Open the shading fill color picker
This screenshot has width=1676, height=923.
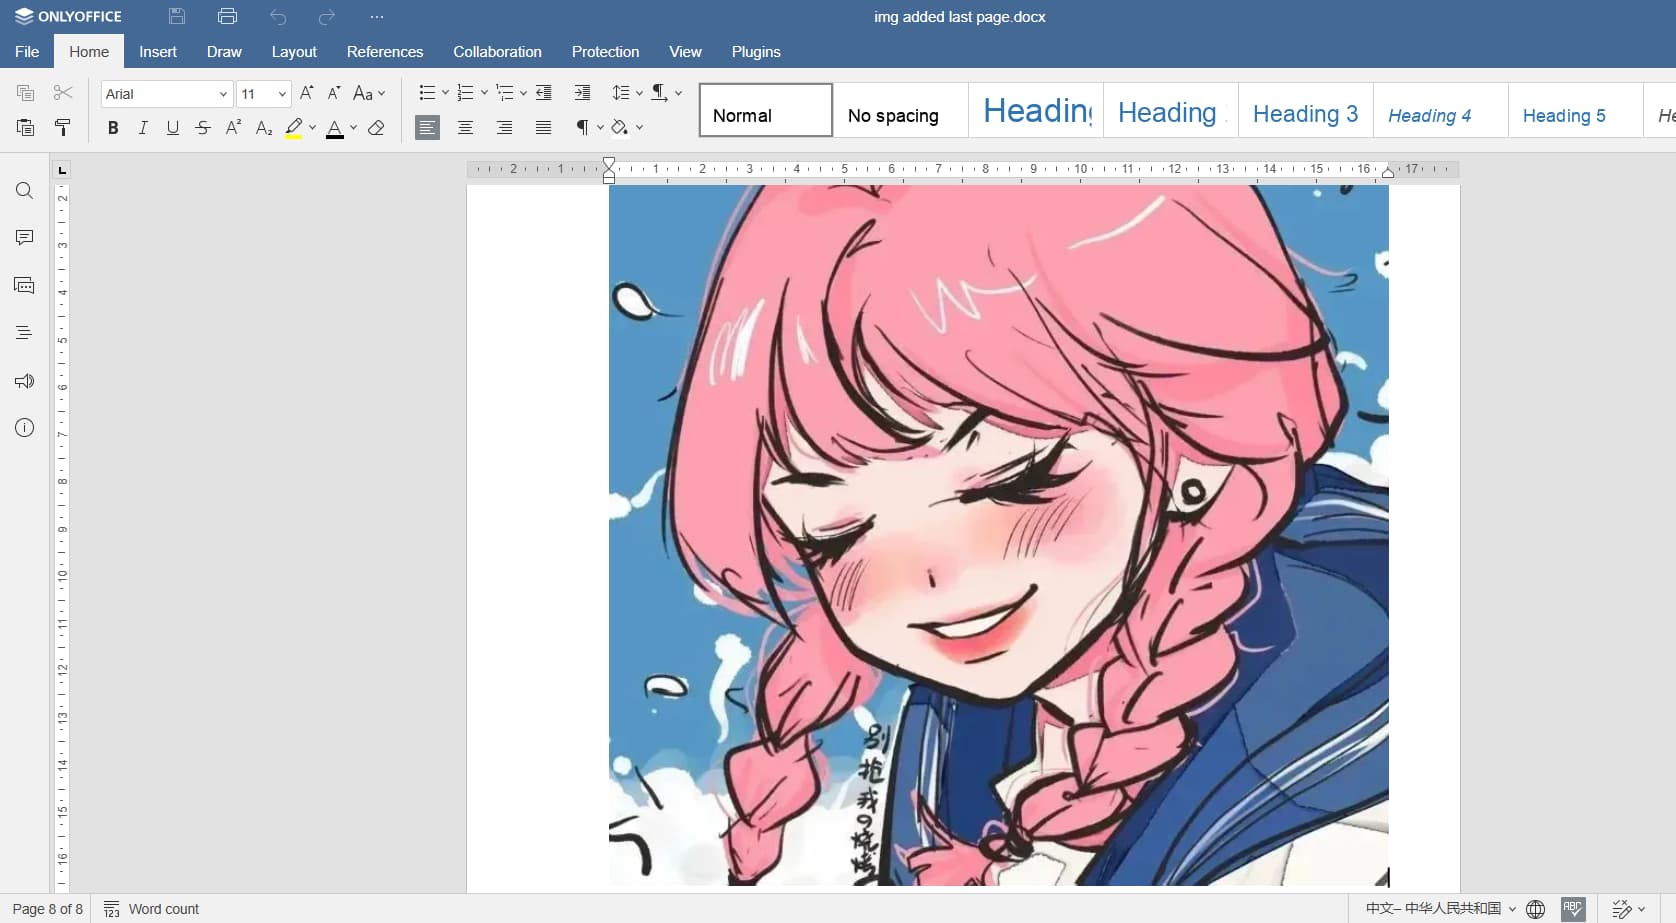[x=639, y=127]
